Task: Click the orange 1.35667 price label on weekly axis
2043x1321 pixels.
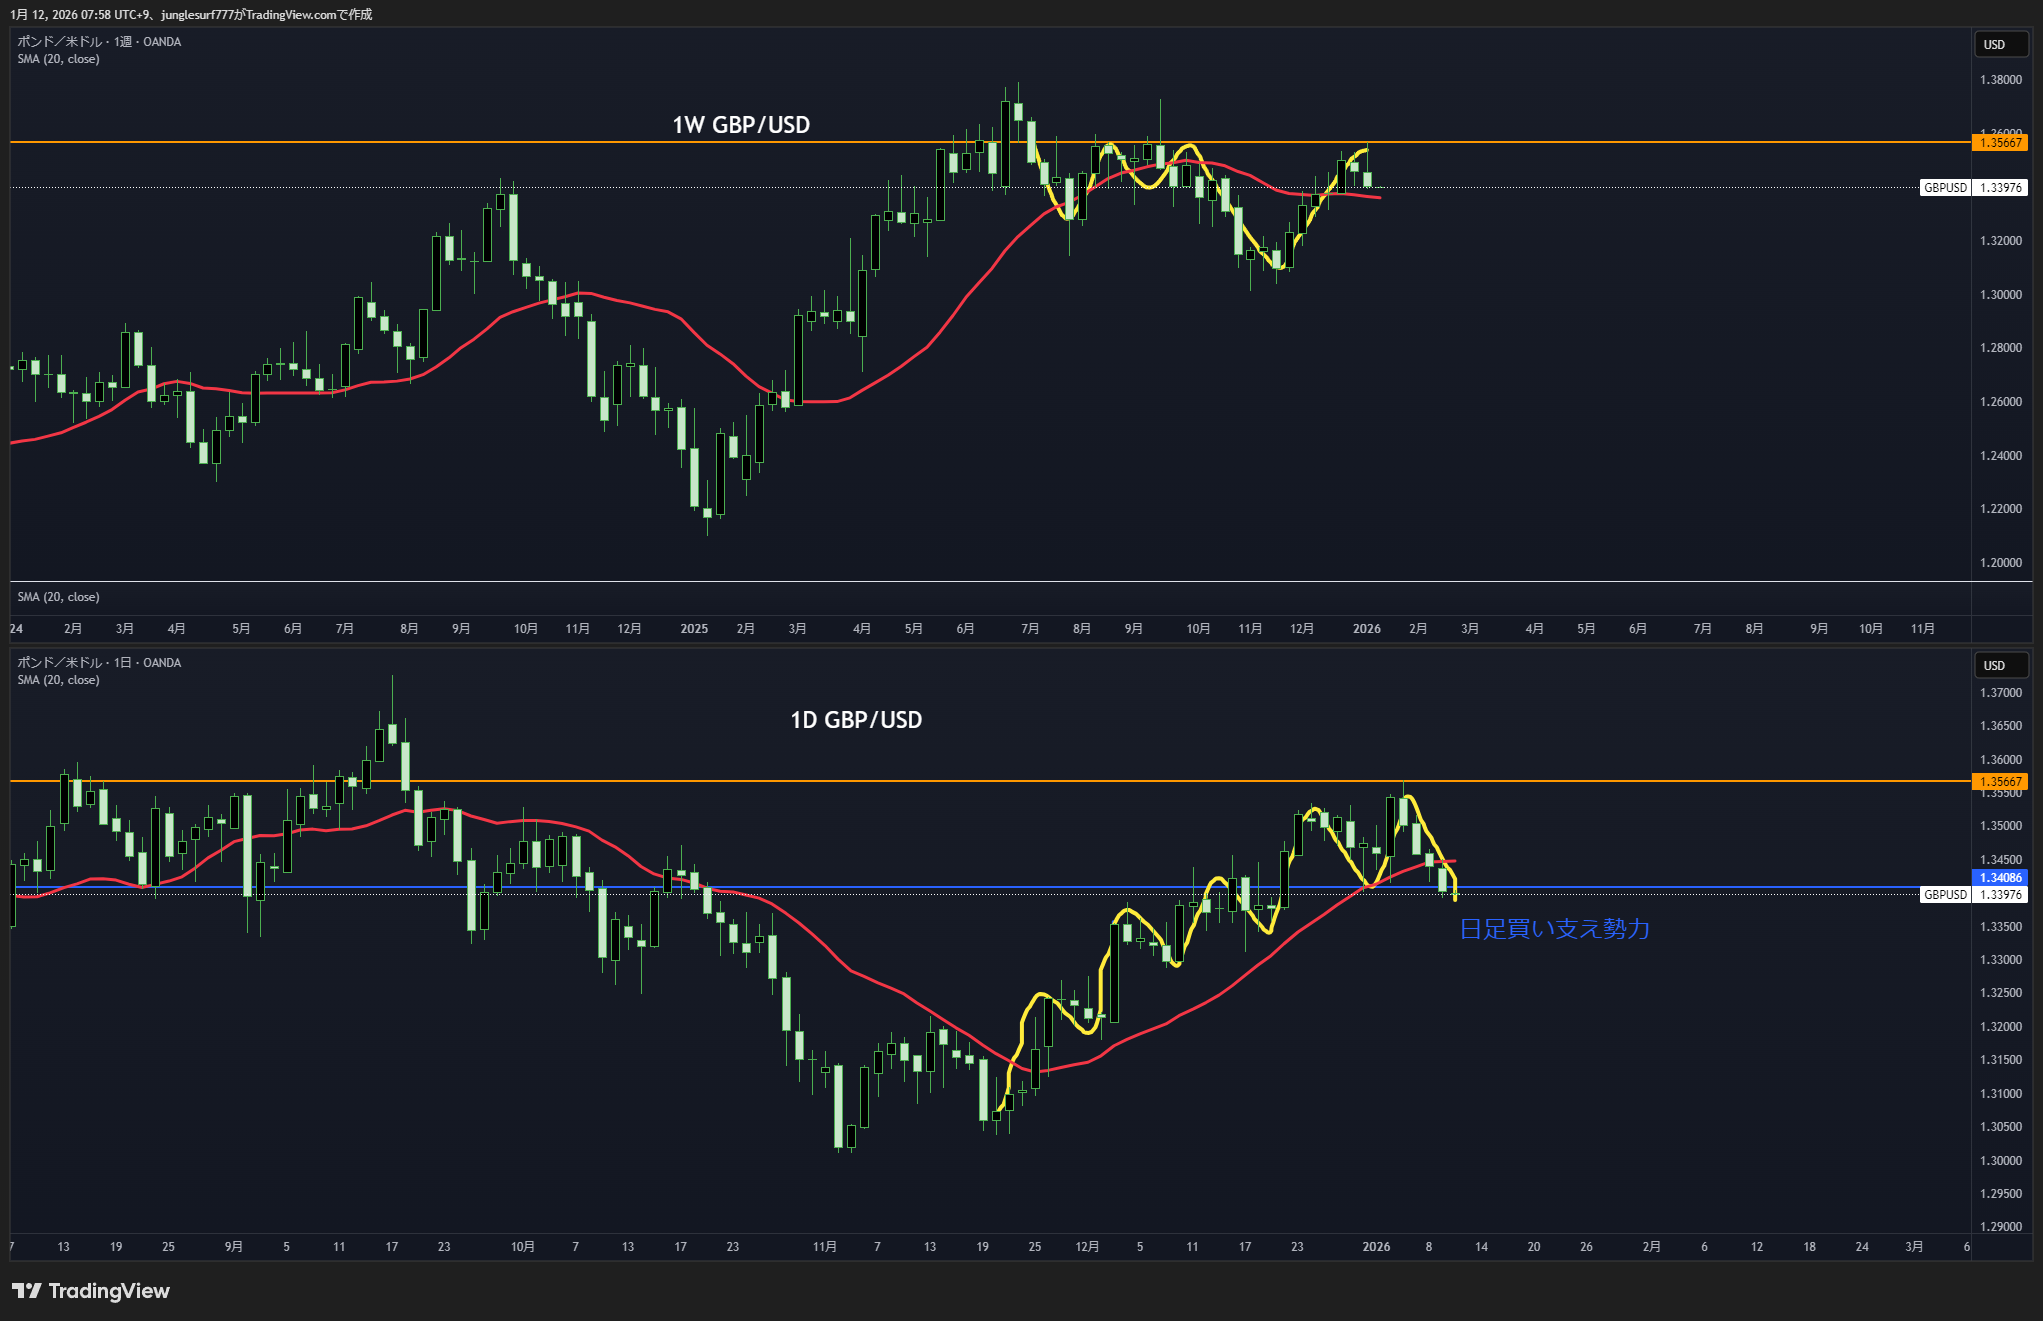Action: [2000, 143]
